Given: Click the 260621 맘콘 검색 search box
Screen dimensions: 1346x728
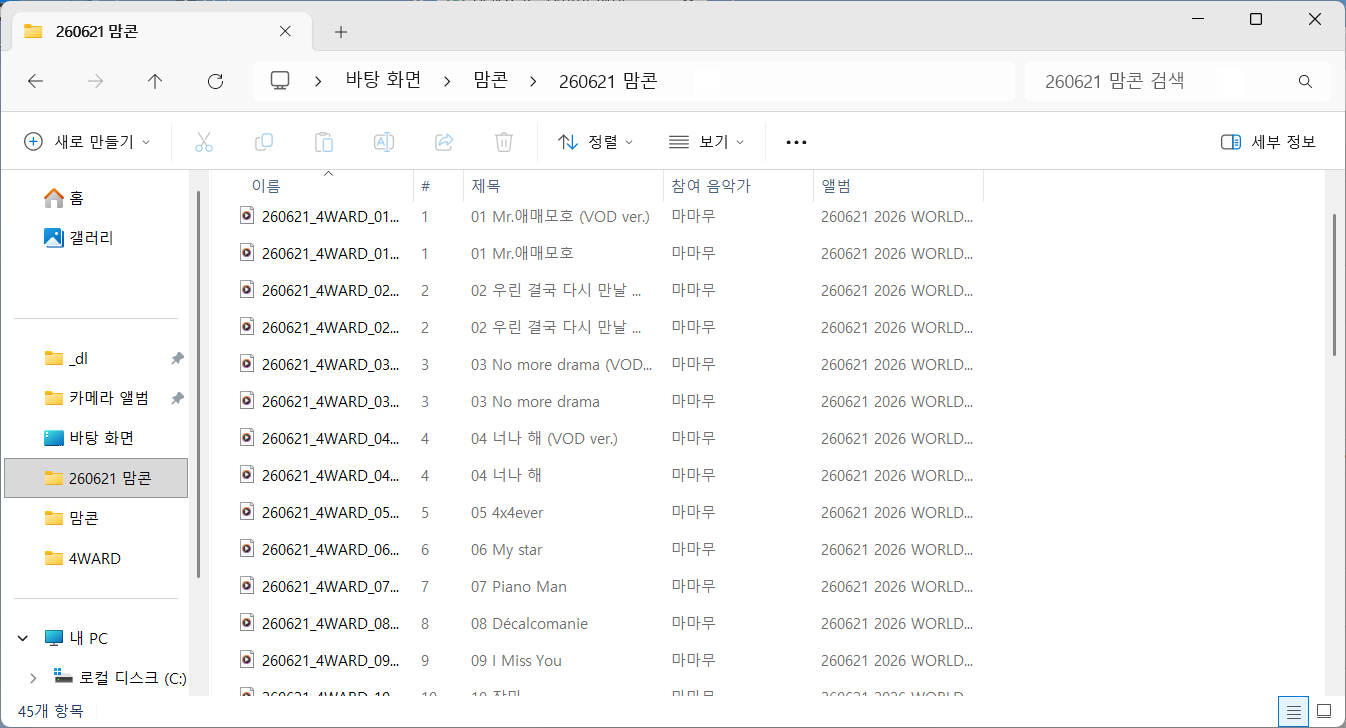Looking at the screenshot, I should coord(1178,81).
